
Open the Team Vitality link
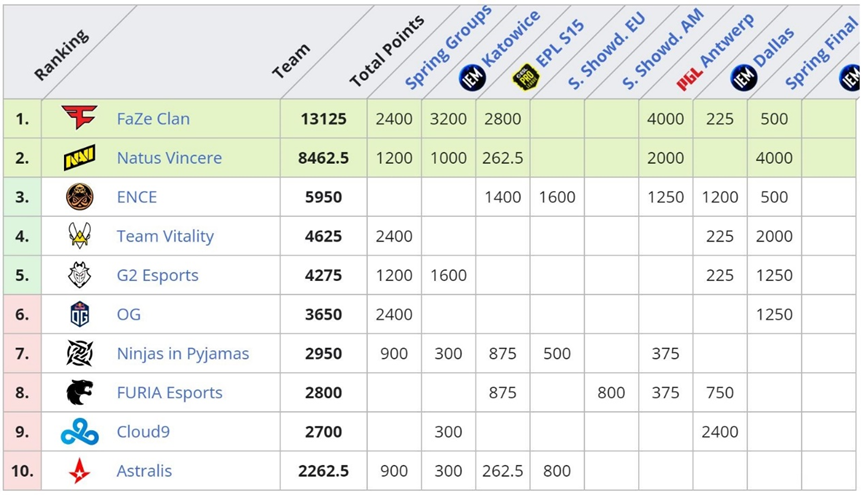click(165, 236)
